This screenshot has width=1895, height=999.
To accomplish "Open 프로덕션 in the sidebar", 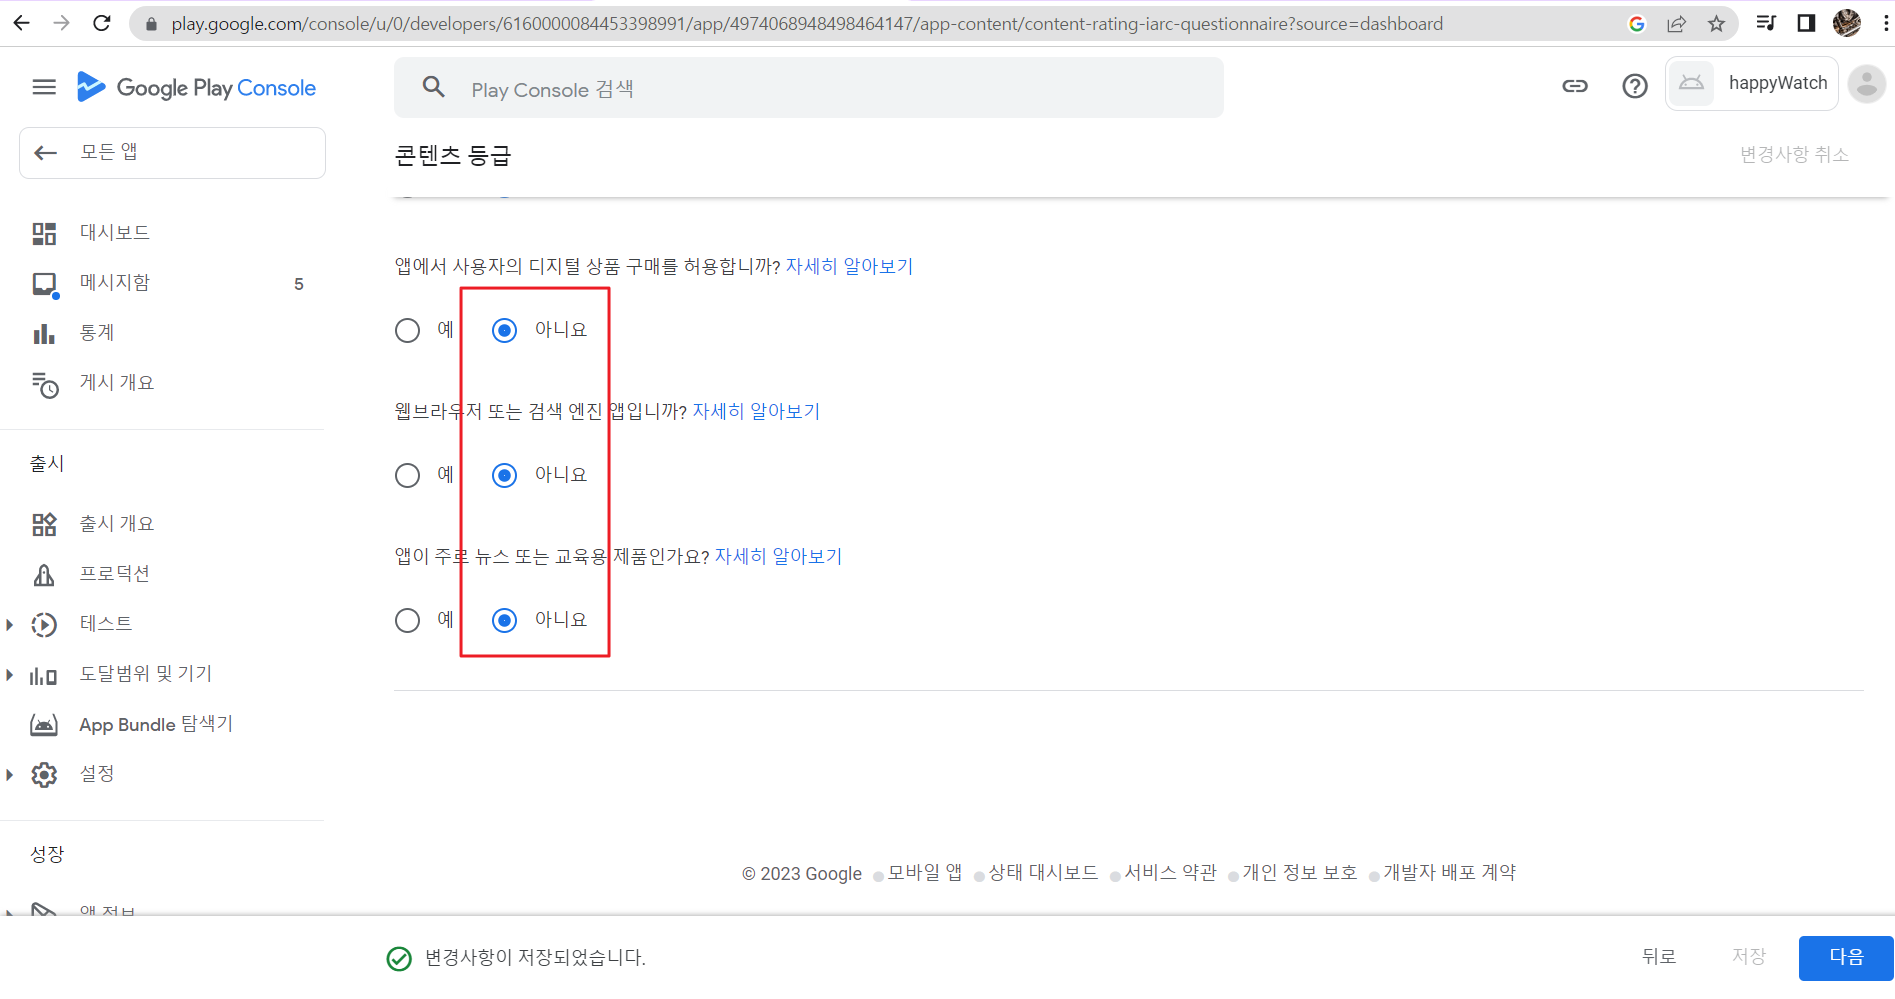I will (115, 573).
